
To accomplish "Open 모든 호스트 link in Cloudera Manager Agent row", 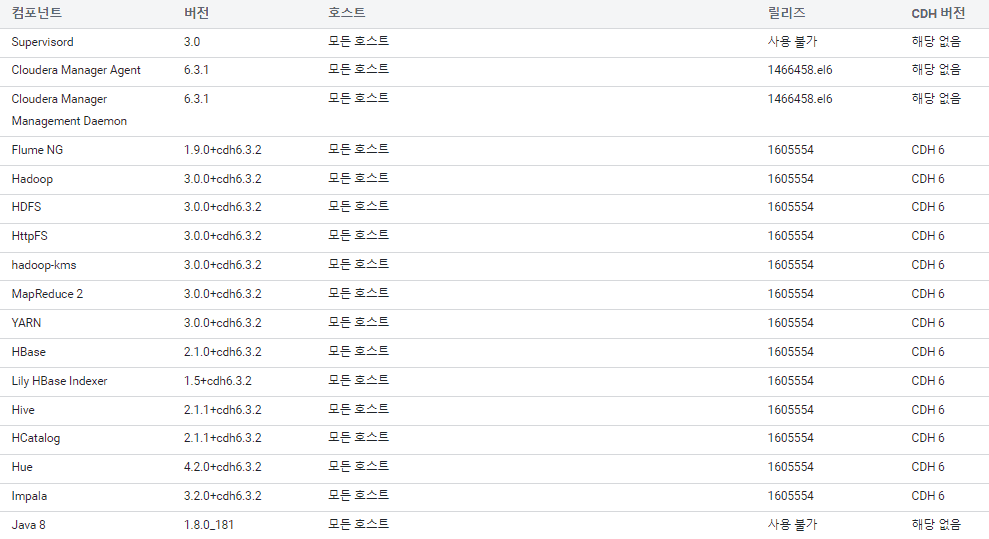I will 358,69.
